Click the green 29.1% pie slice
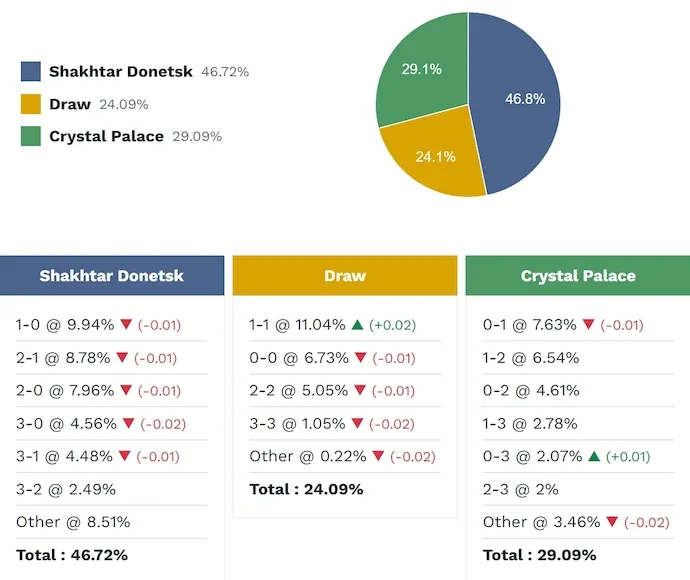Screen dimensions: 690x580 (x=420, y=75)
